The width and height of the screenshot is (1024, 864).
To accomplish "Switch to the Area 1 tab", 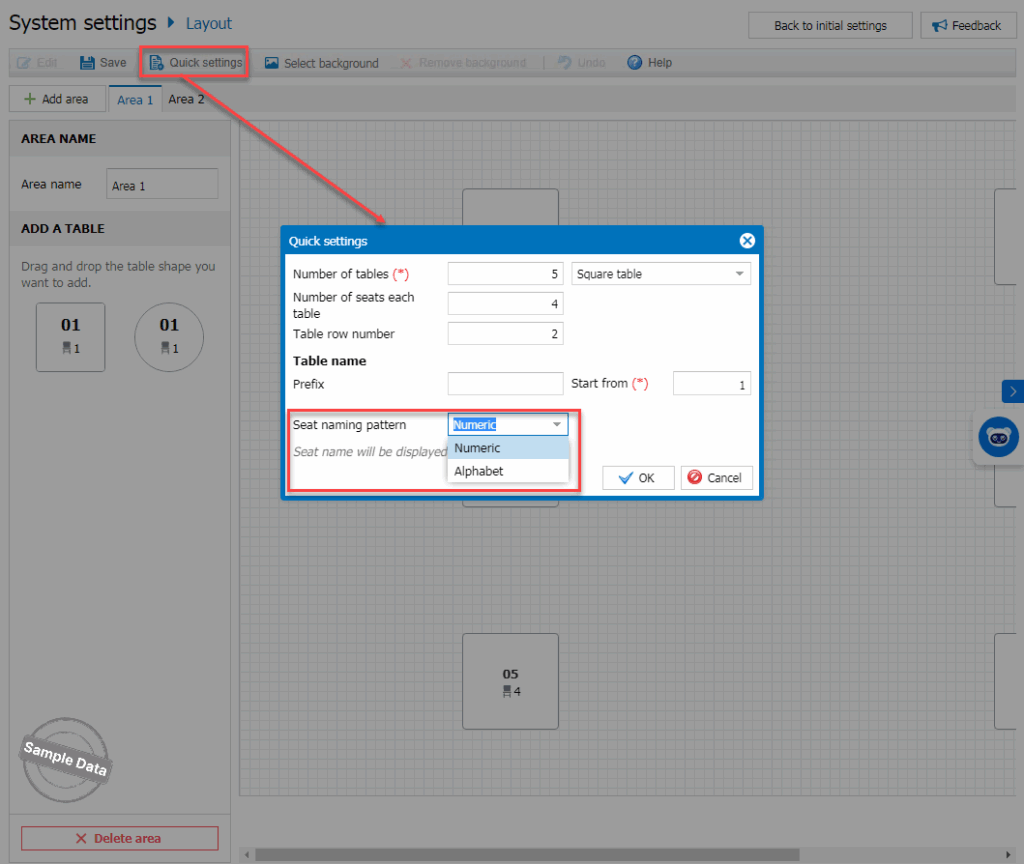I will [135, 100].
